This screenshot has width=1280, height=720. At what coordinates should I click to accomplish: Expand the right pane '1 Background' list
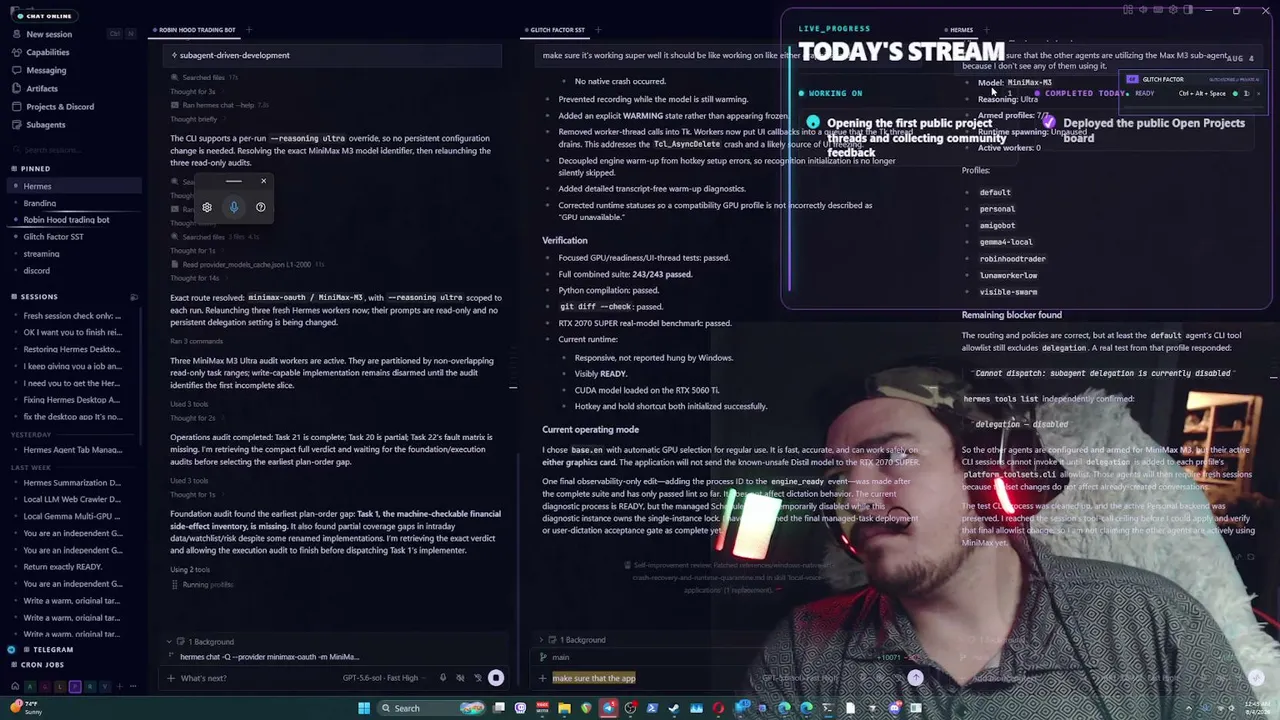pyautogui.click(x=573, y=640)
